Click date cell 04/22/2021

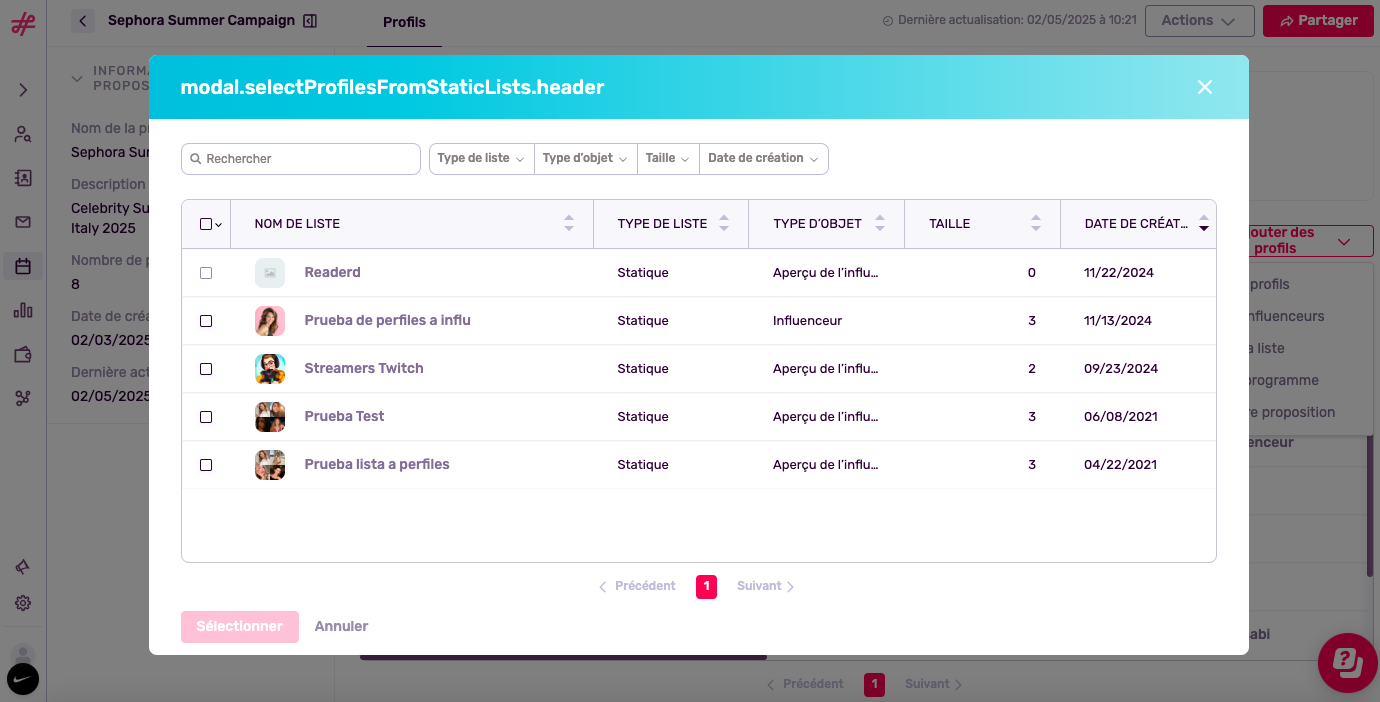(1120, 465)
